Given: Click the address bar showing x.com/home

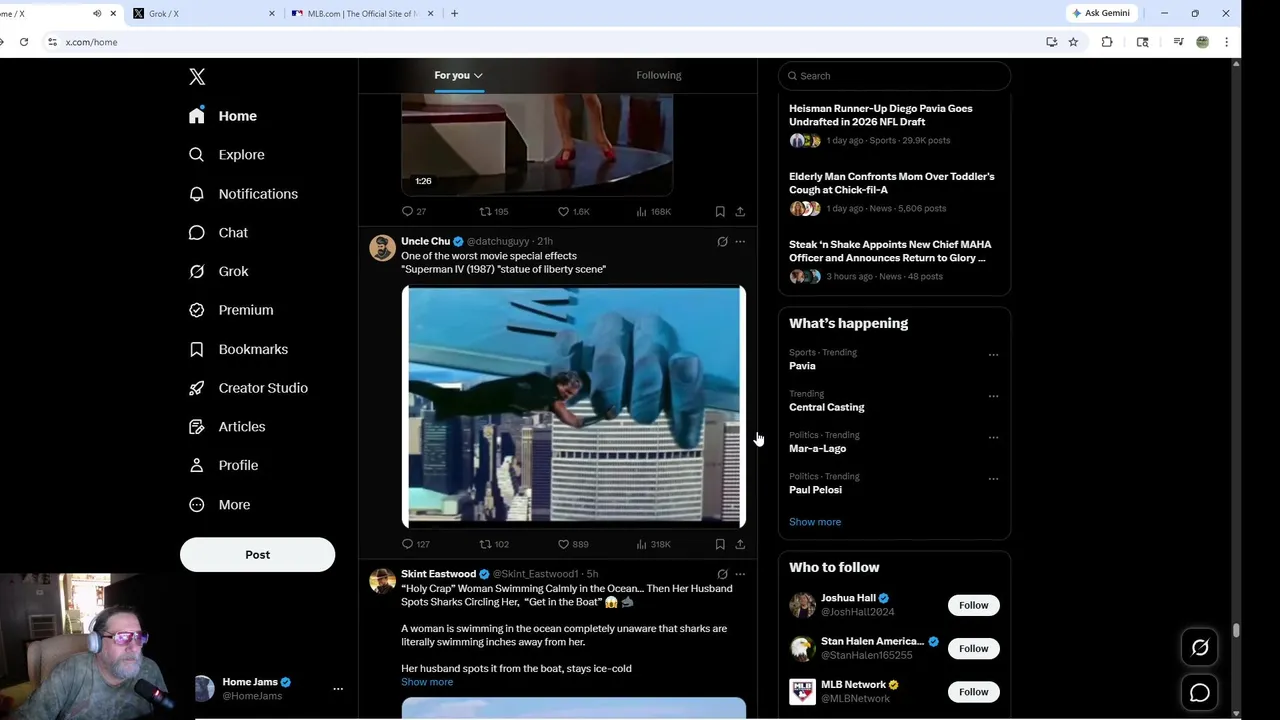Looking at the screenshot, I should point(540,42).
